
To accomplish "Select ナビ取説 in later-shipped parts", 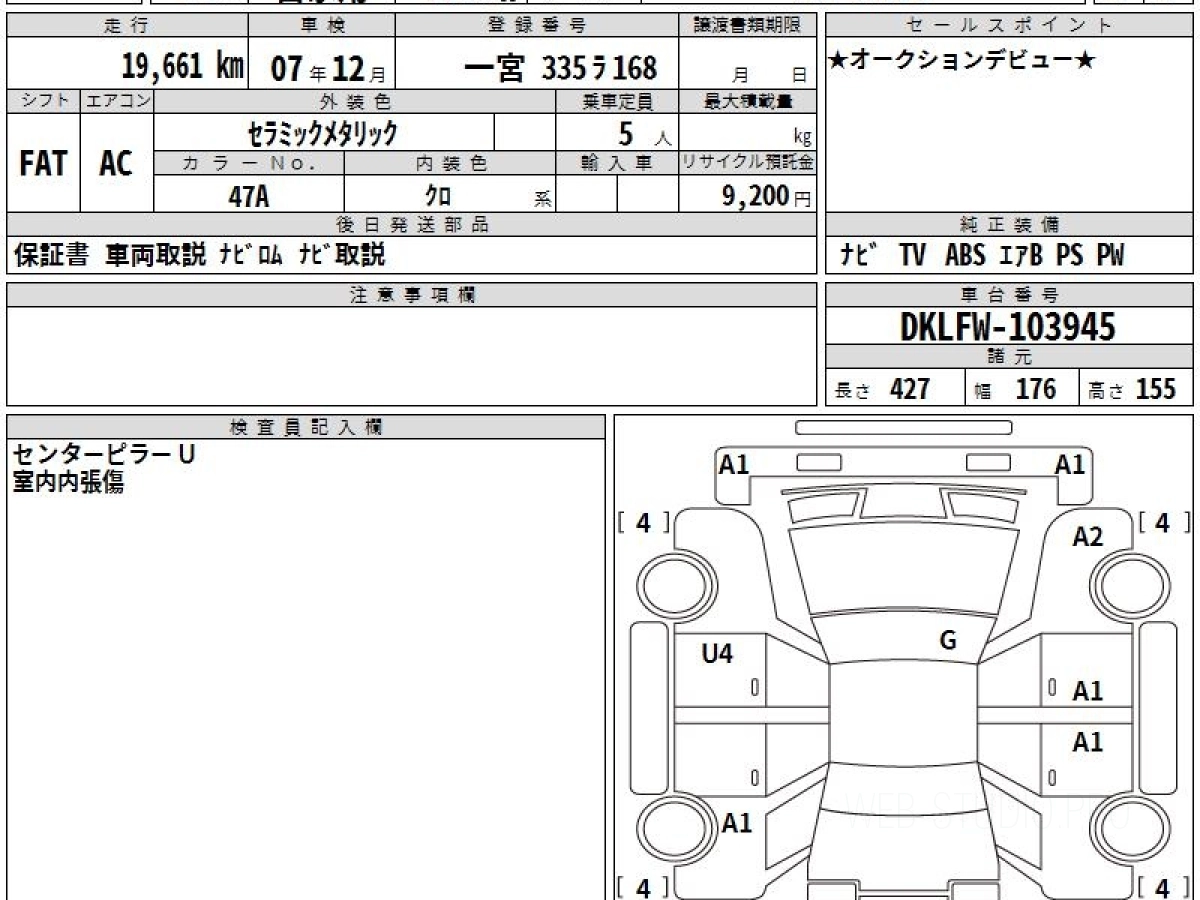I will 341,255.
